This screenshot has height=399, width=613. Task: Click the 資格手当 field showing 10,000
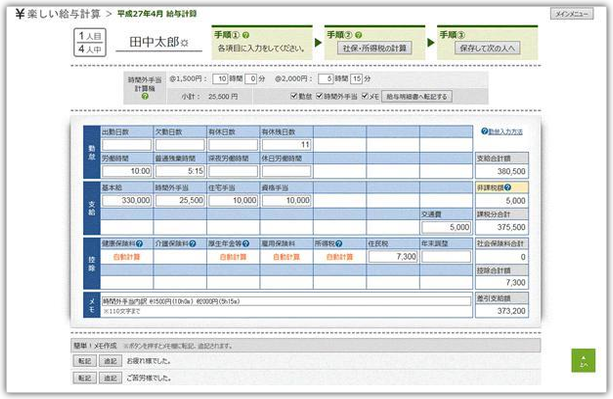tap(287, 200)
